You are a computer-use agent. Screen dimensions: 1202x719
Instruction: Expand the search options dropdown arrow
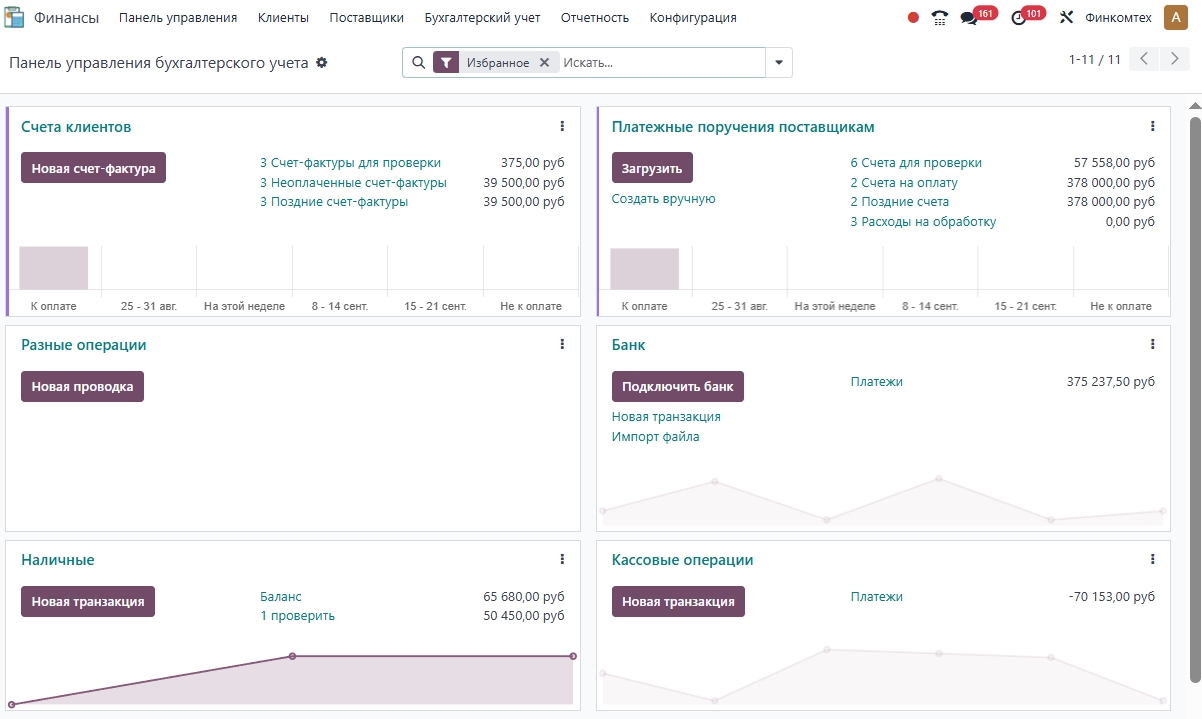(779, 62)
